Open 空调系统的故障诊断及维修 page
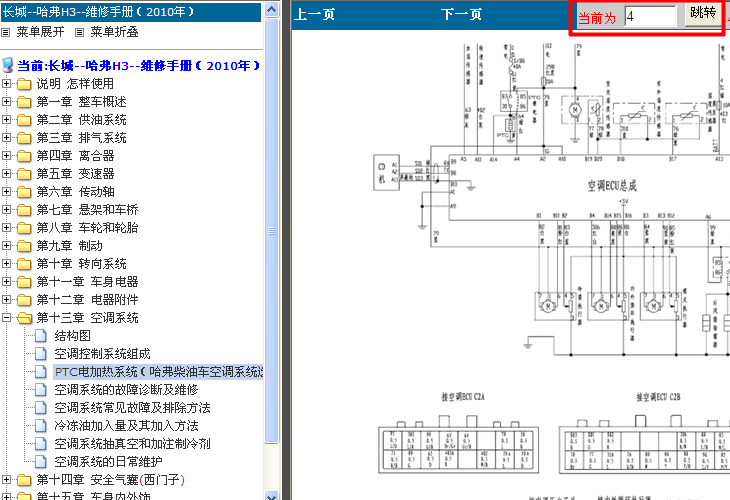730x500 pixels. (126, 390)
